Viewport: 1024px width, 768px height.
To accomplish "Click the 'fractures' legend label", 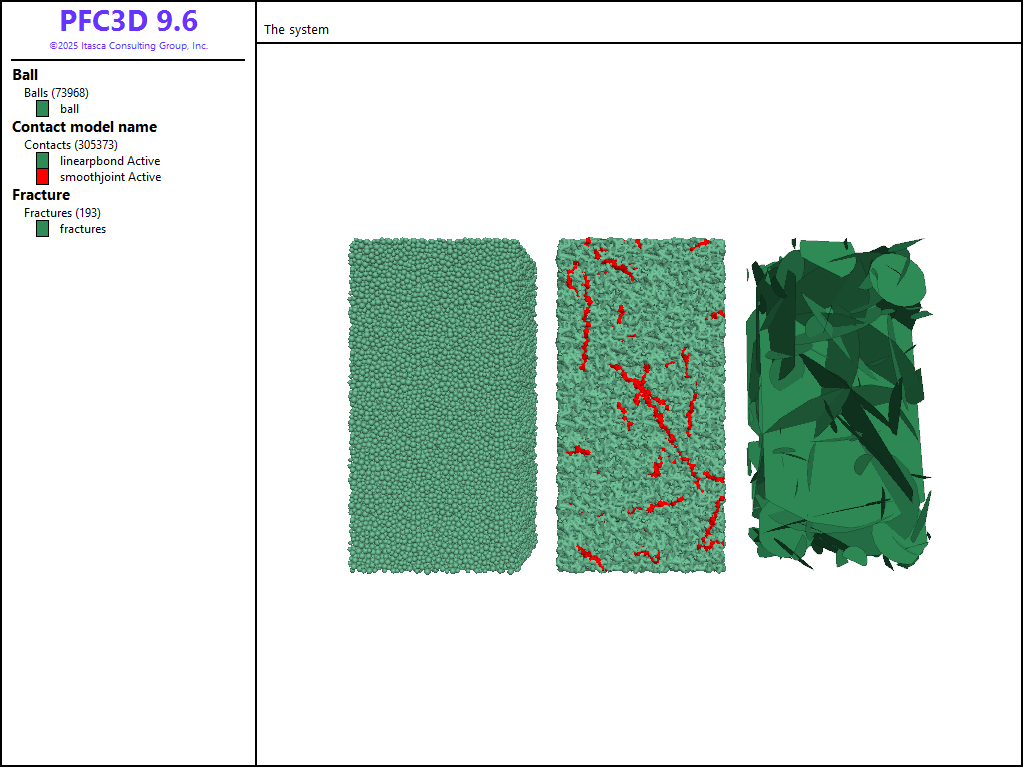I will (x=83, y=229).
